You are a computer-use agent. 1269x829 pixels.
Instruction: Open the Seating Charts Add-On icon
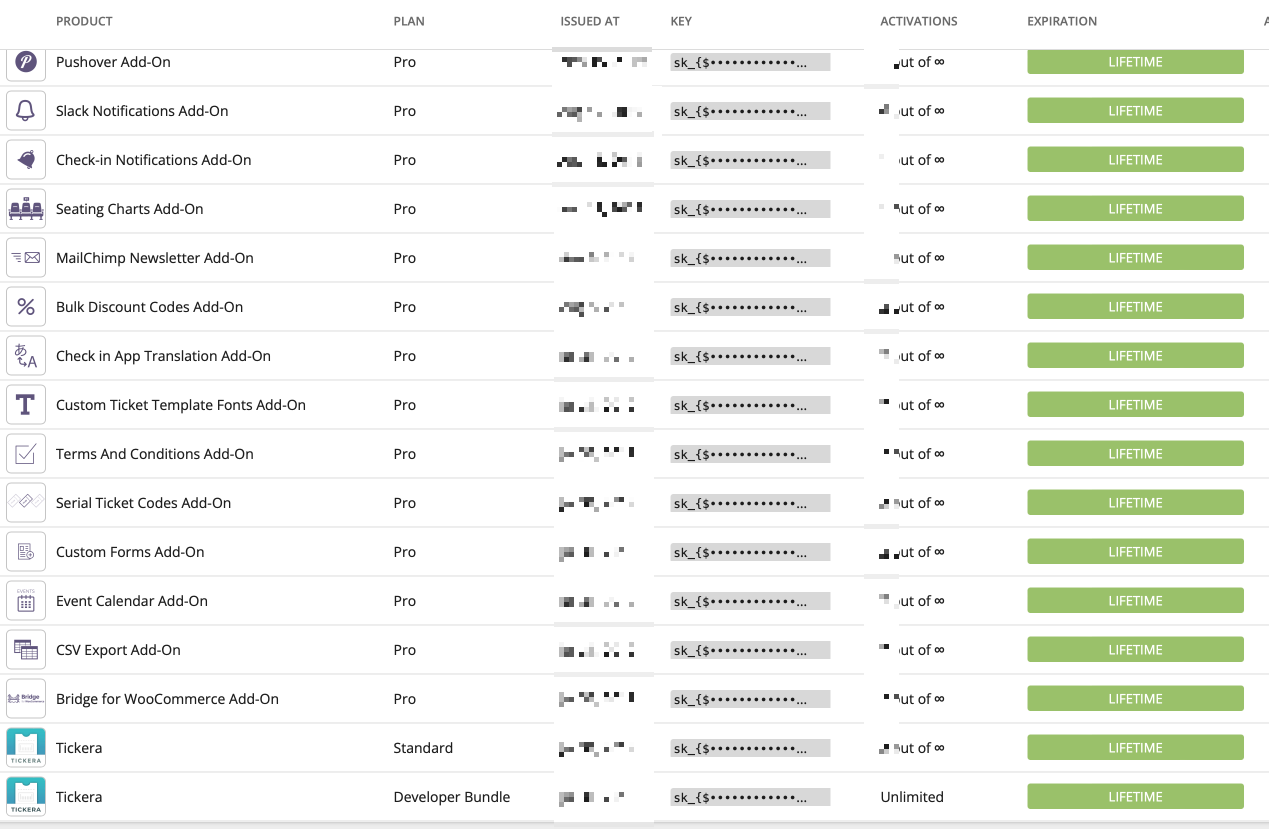click(x=26, y=209)
